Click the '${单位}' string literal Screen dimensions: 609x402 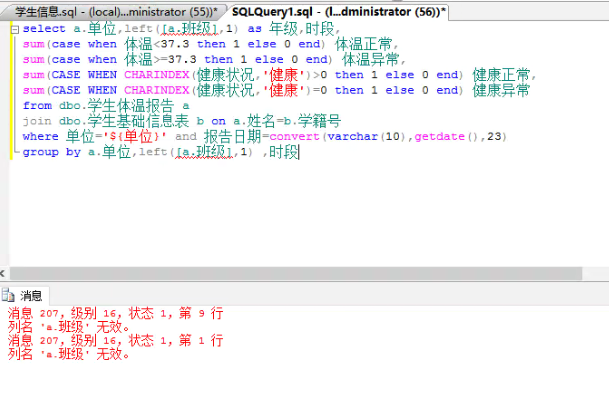134,136
